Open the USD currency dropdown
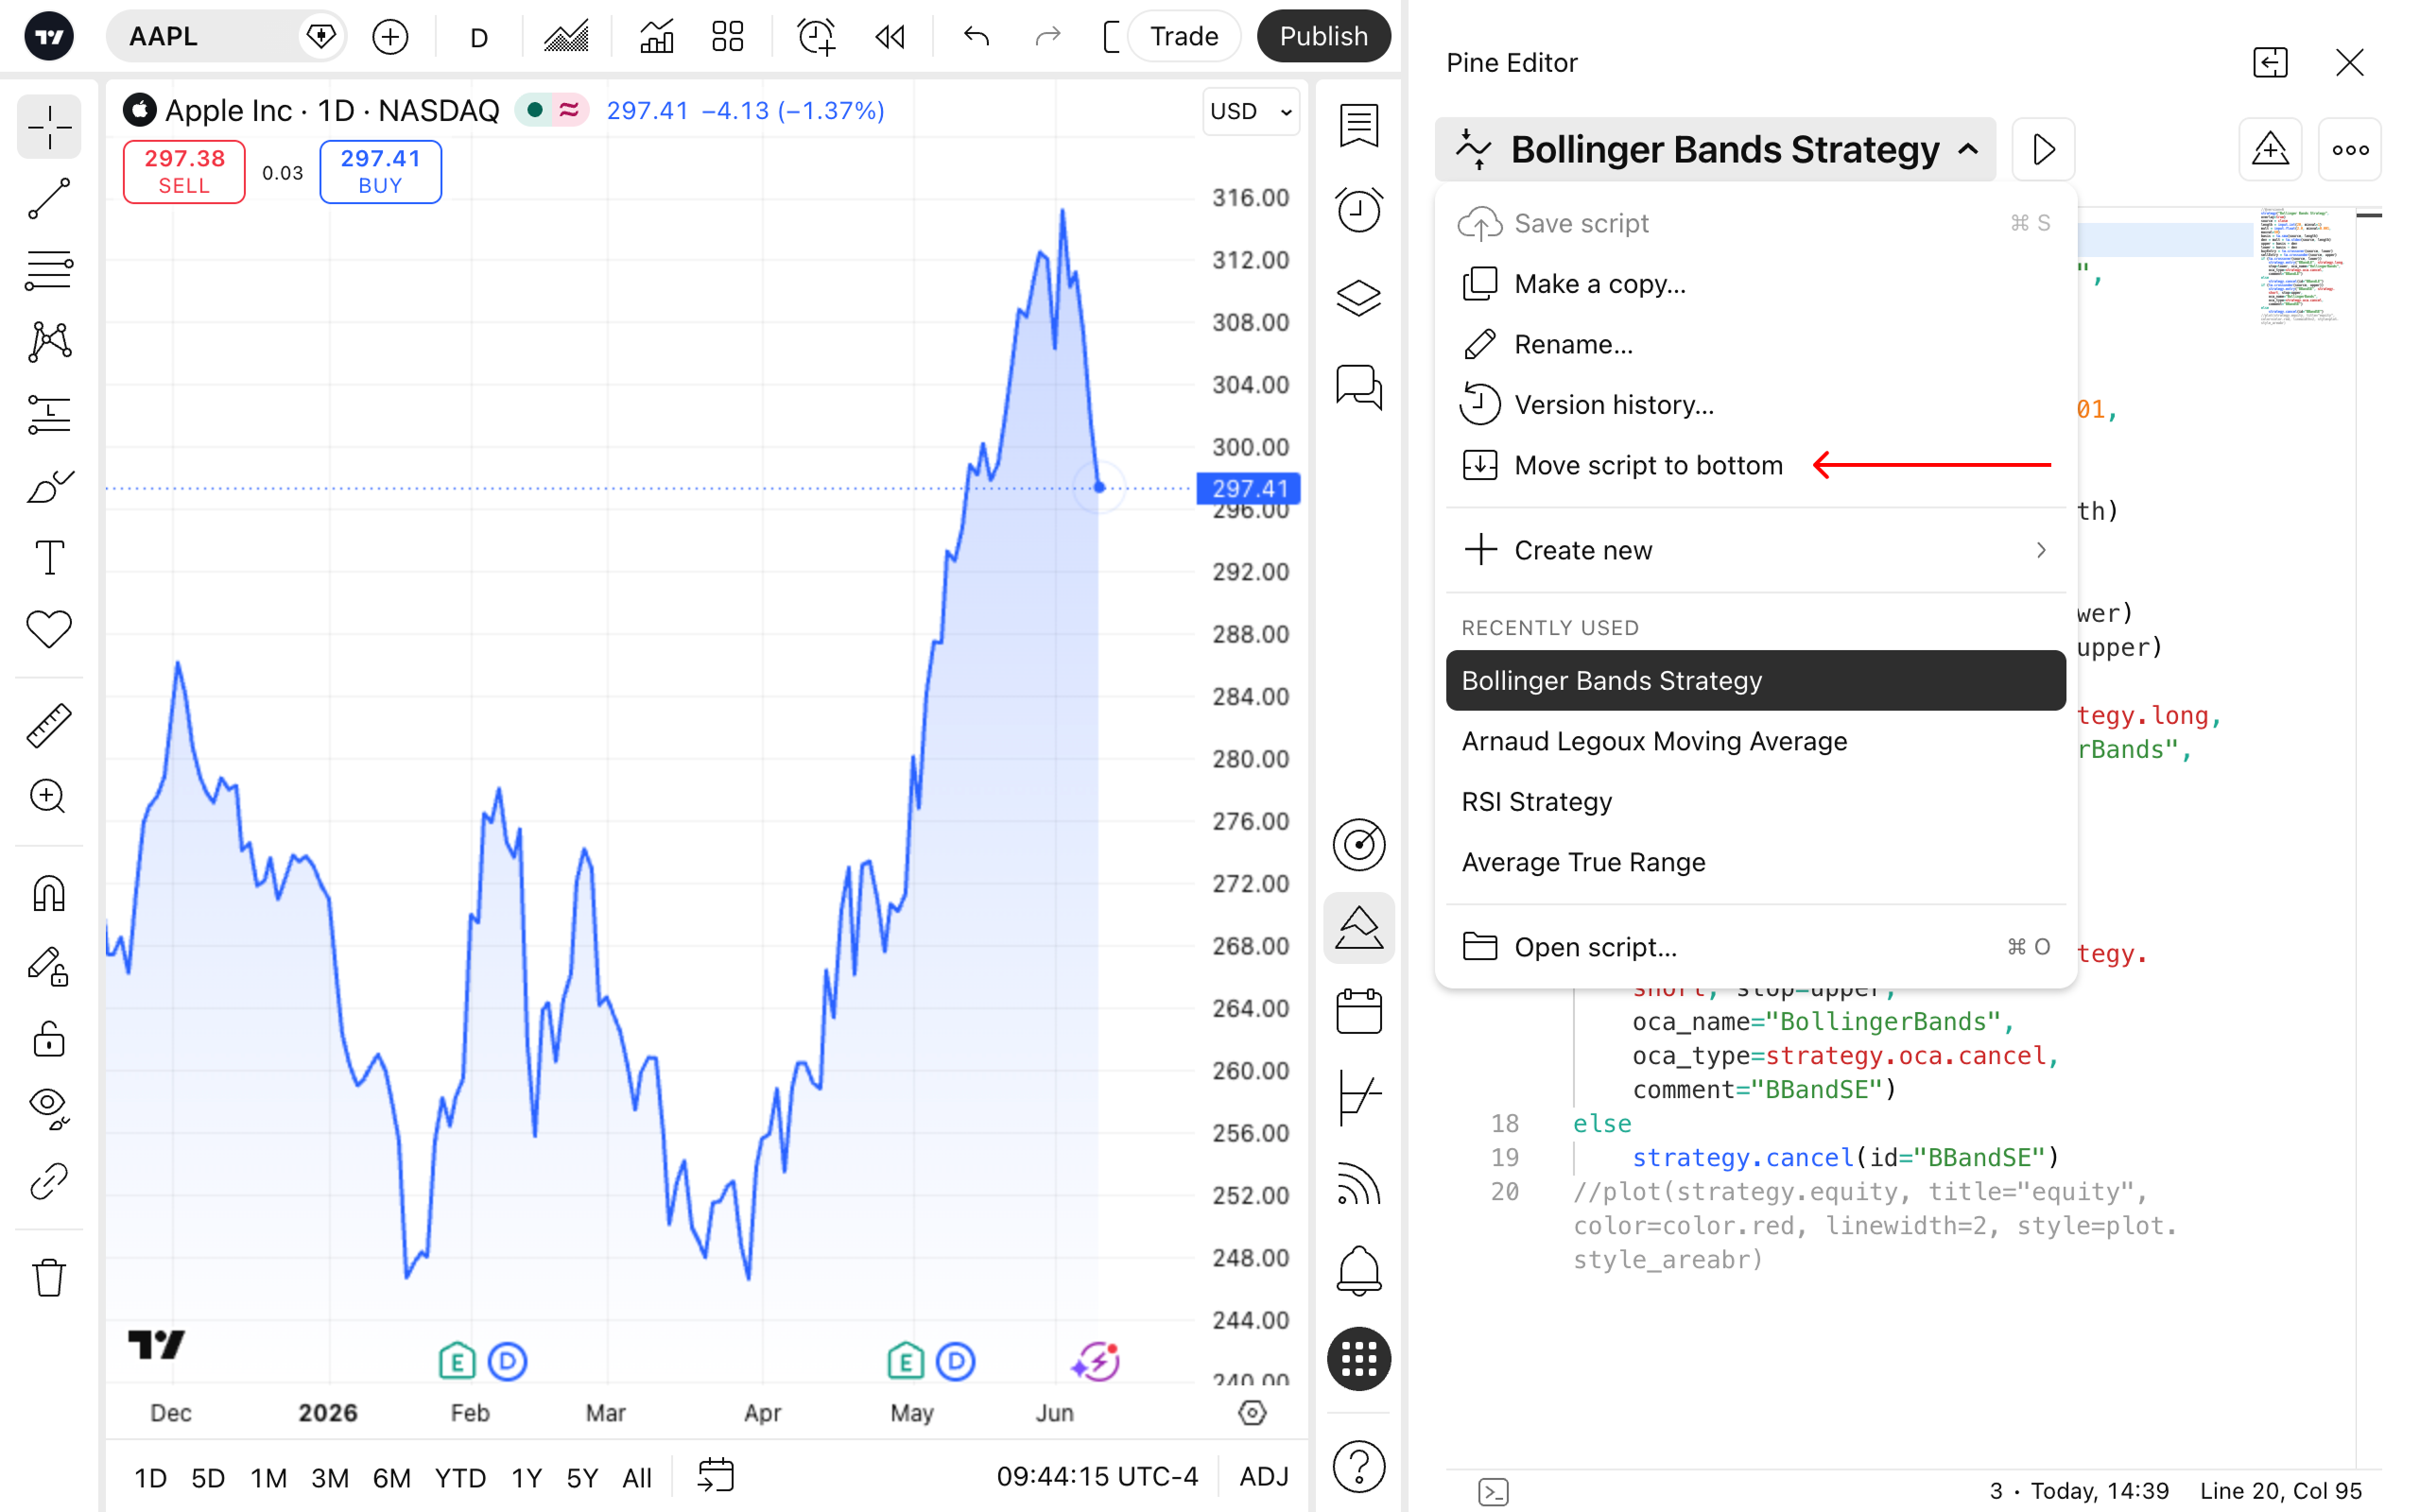The image size is (2420, 1512). click(x=1251, y=111)
